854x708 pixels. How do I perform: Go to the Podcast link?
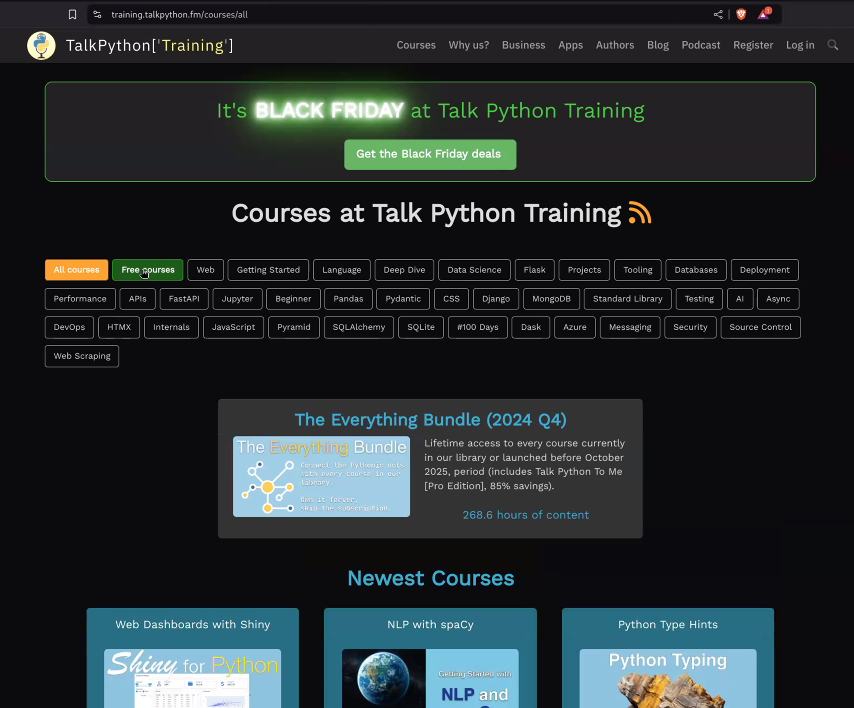[x=701, y=45]
